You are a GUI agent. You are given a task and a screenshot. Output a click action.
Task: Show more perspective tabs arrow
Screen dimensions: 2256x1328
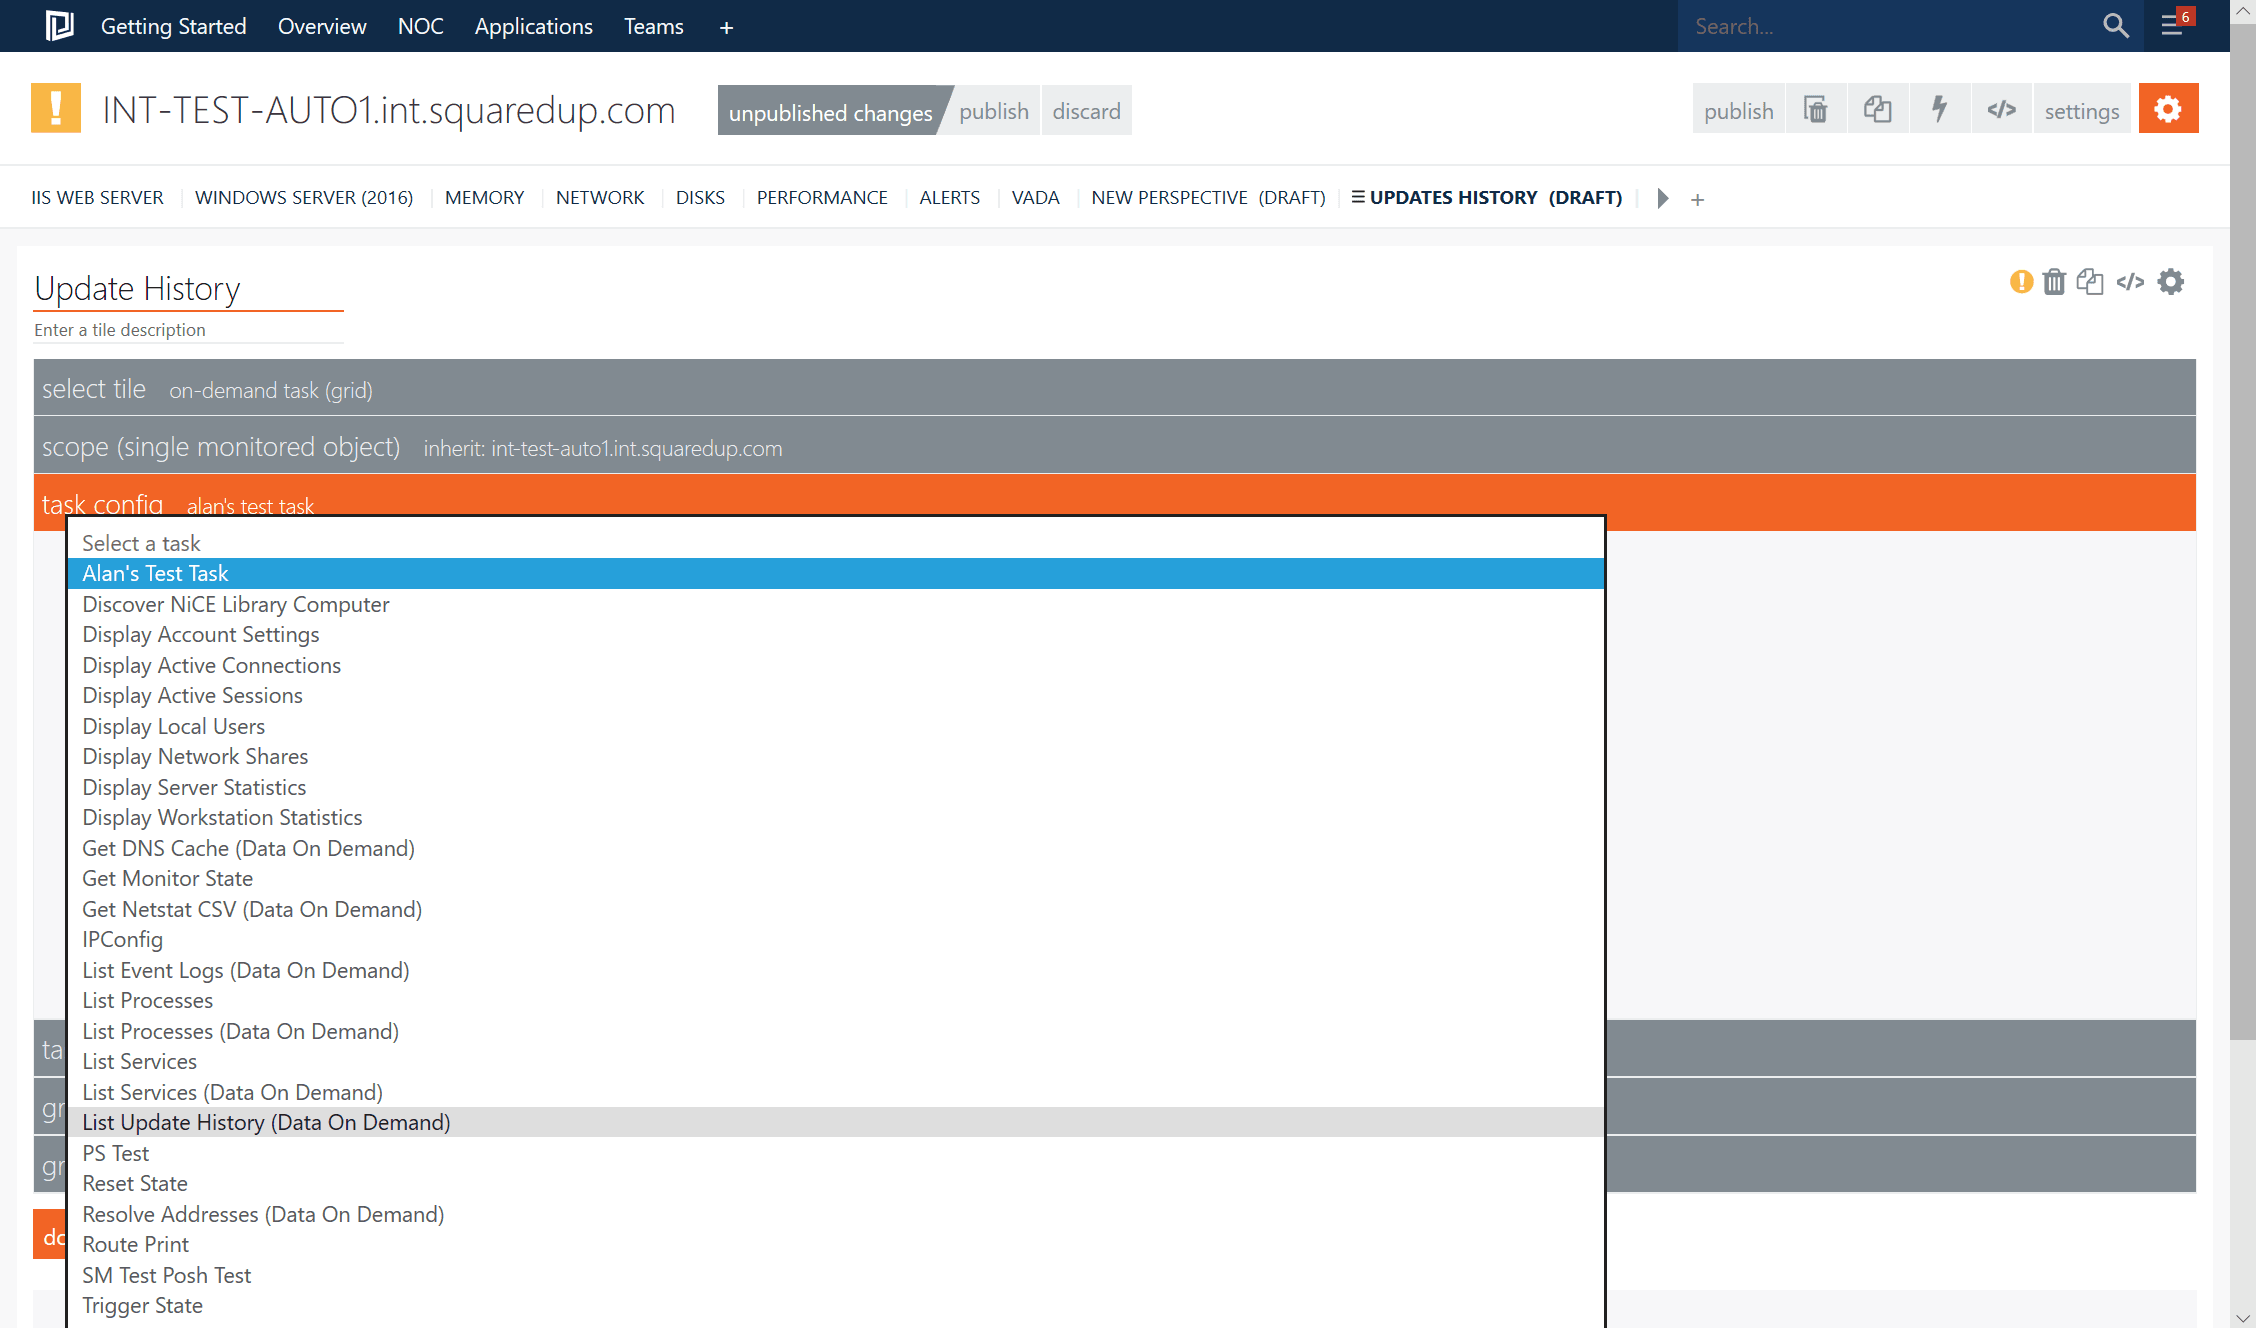(1662, 198)
